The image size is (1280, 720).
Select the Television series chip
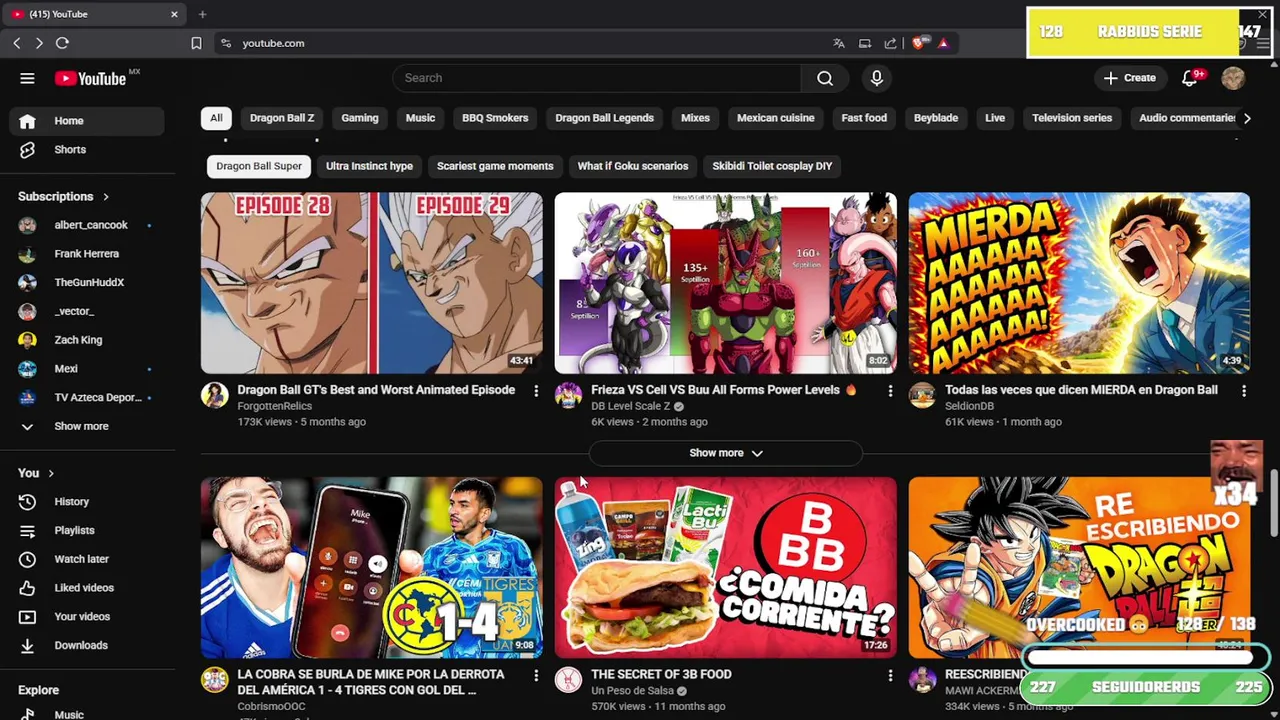[x=1072, y=118]
